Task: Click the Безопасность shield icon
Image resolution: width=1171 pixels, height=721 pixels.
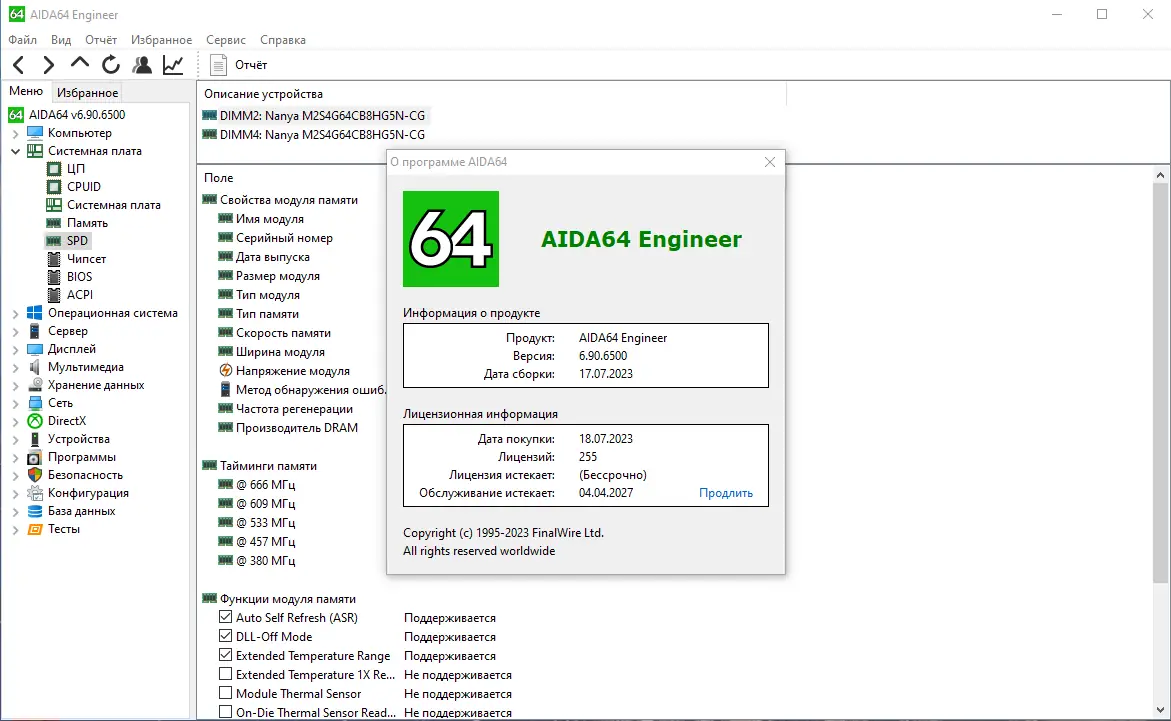Action: click(x=34, y=474)
